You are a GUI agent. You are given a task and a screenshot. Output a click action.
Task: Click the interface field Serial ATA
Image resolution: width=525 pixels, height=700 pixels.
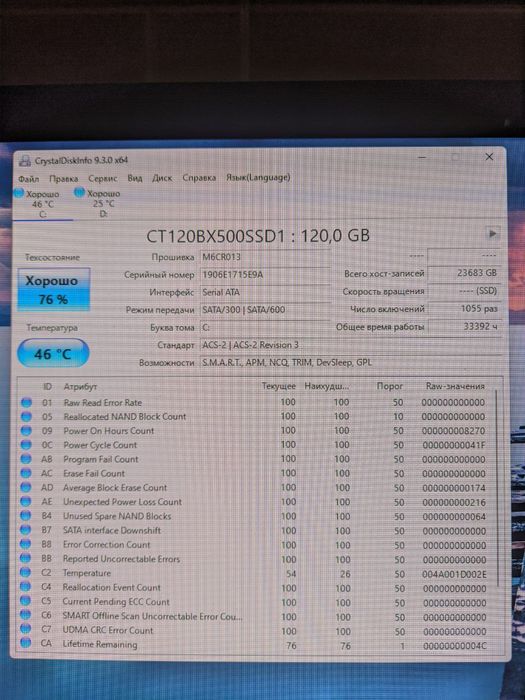[265, 292]
